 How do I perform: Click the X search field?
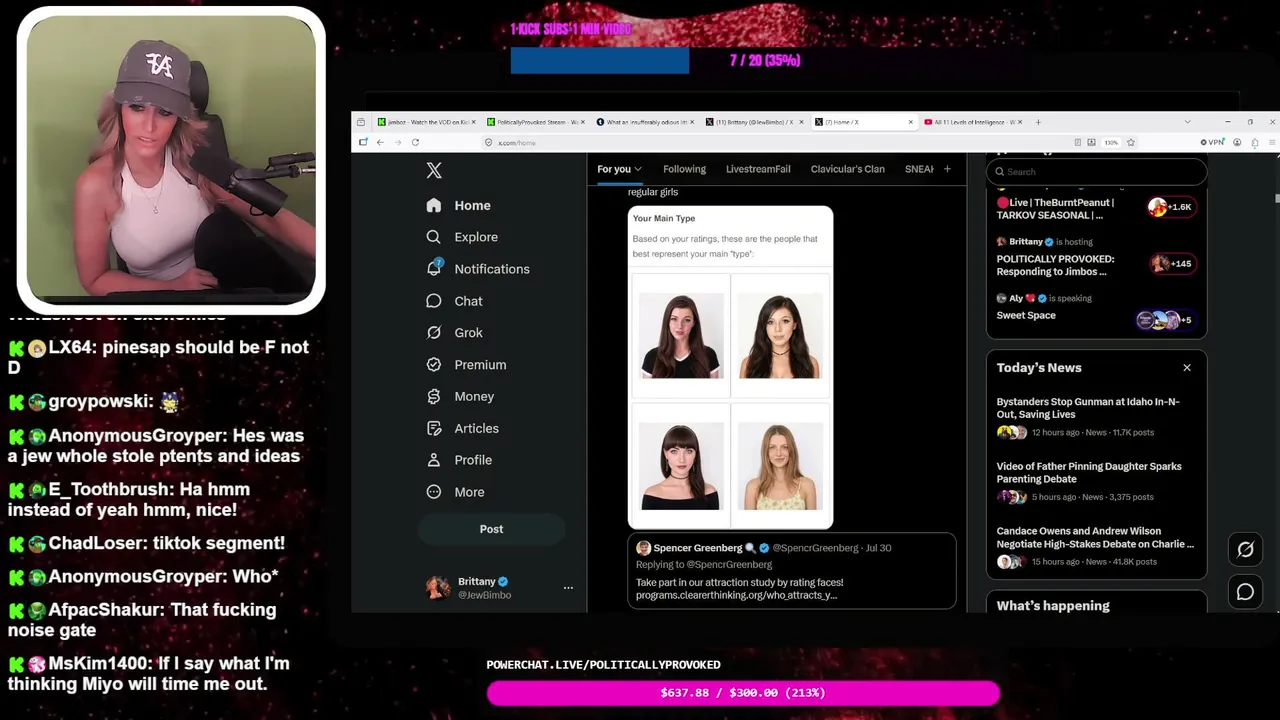coord(1097,172)
